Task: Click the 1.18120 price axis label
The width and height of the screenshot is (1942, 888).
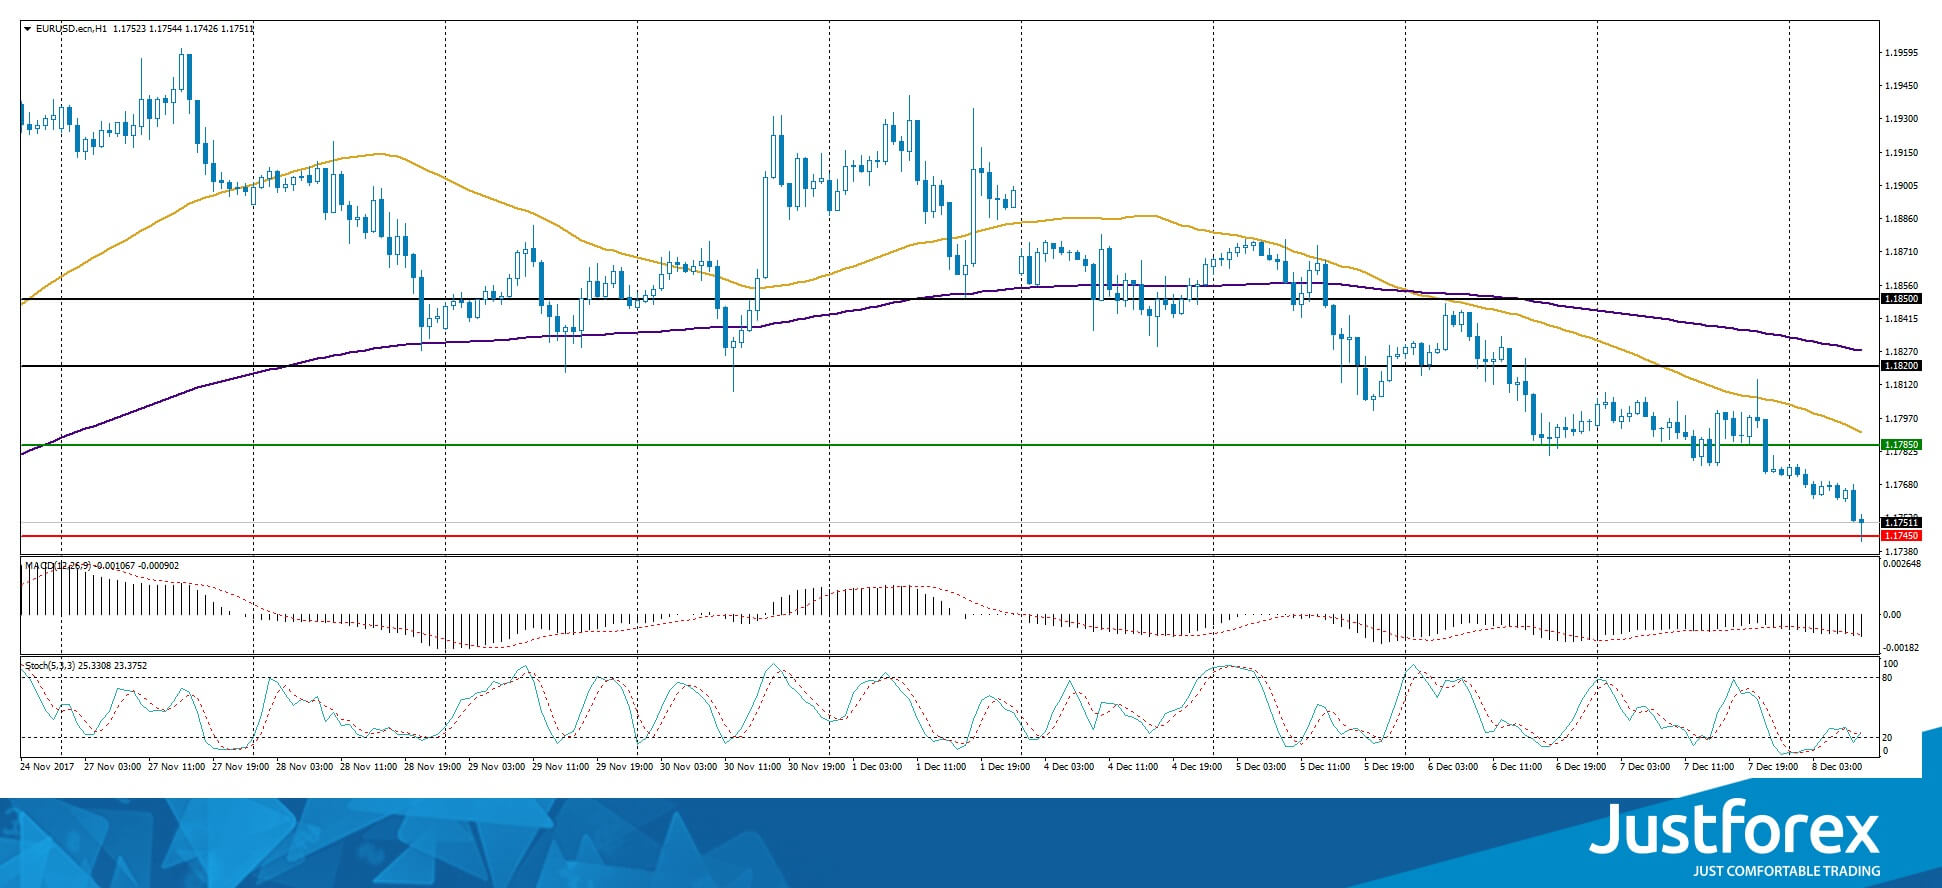Action: point(1900,385)
